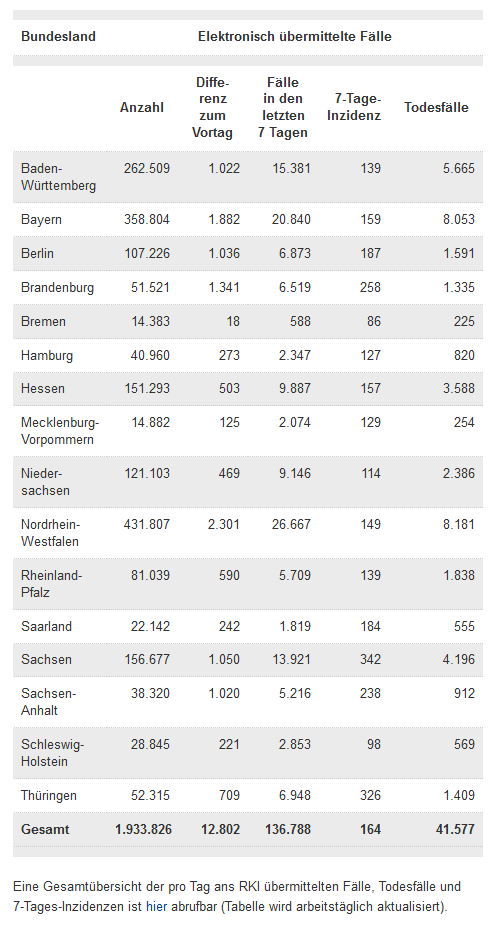Click the Thüringen row label
Viewport: 493px width, 937px height.
coord(48,795)
